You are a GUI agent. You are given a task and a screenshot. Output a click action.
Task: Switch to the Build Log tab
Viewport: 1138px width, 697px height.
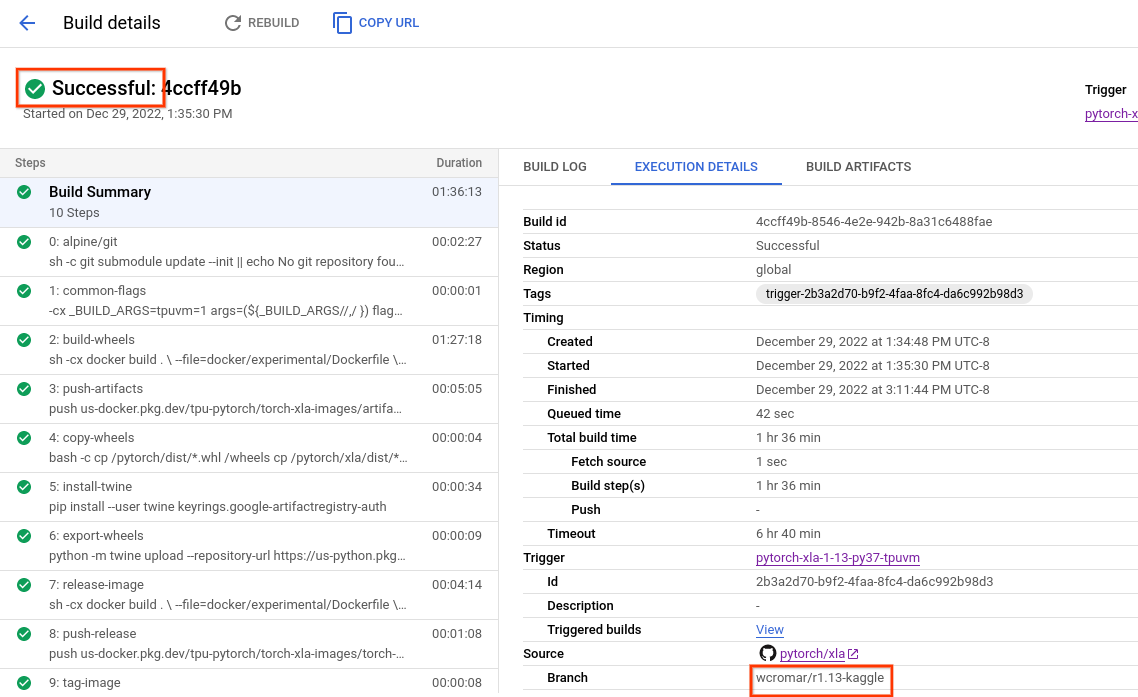554,167
